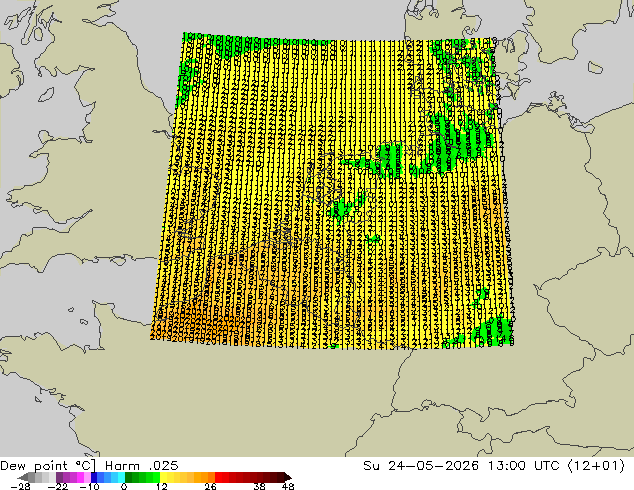Select the dark maroon swatch above 38
This screenshot has height=490, width=634.
(x=260, y=477)
